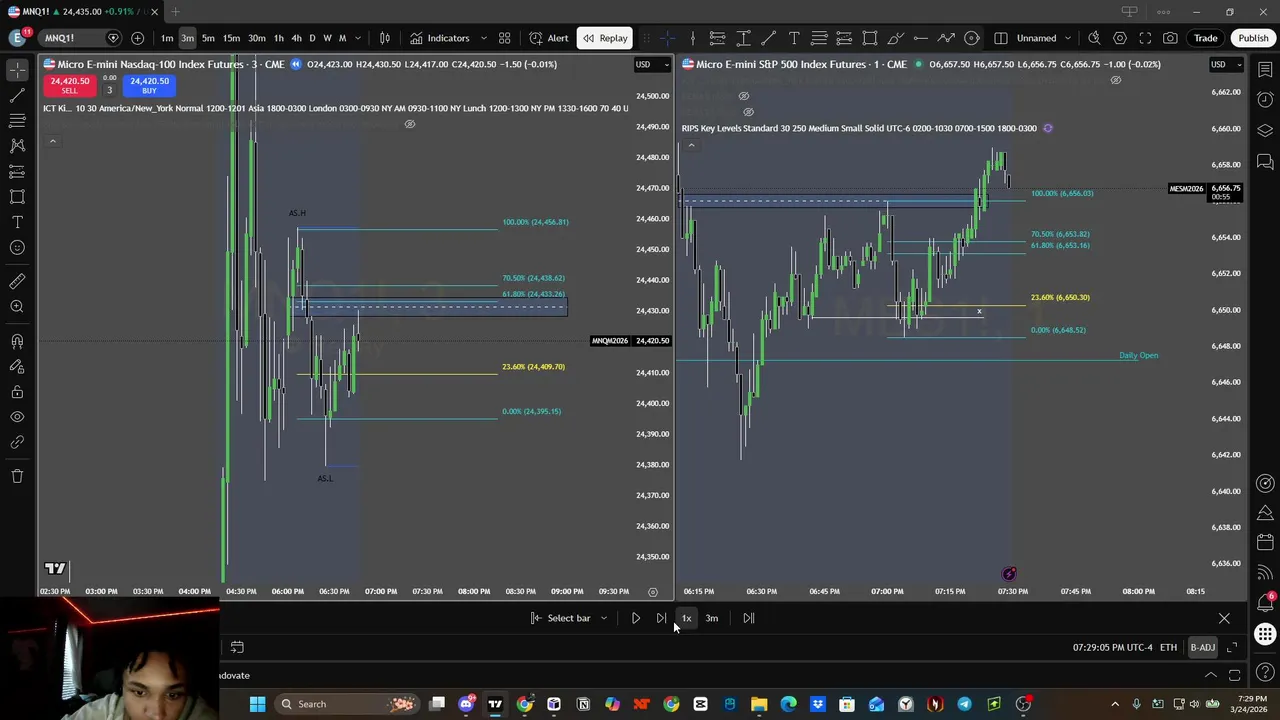Click the red SELL 24,420.50 button
The image size is (1280, 720).
coord(70,86)
